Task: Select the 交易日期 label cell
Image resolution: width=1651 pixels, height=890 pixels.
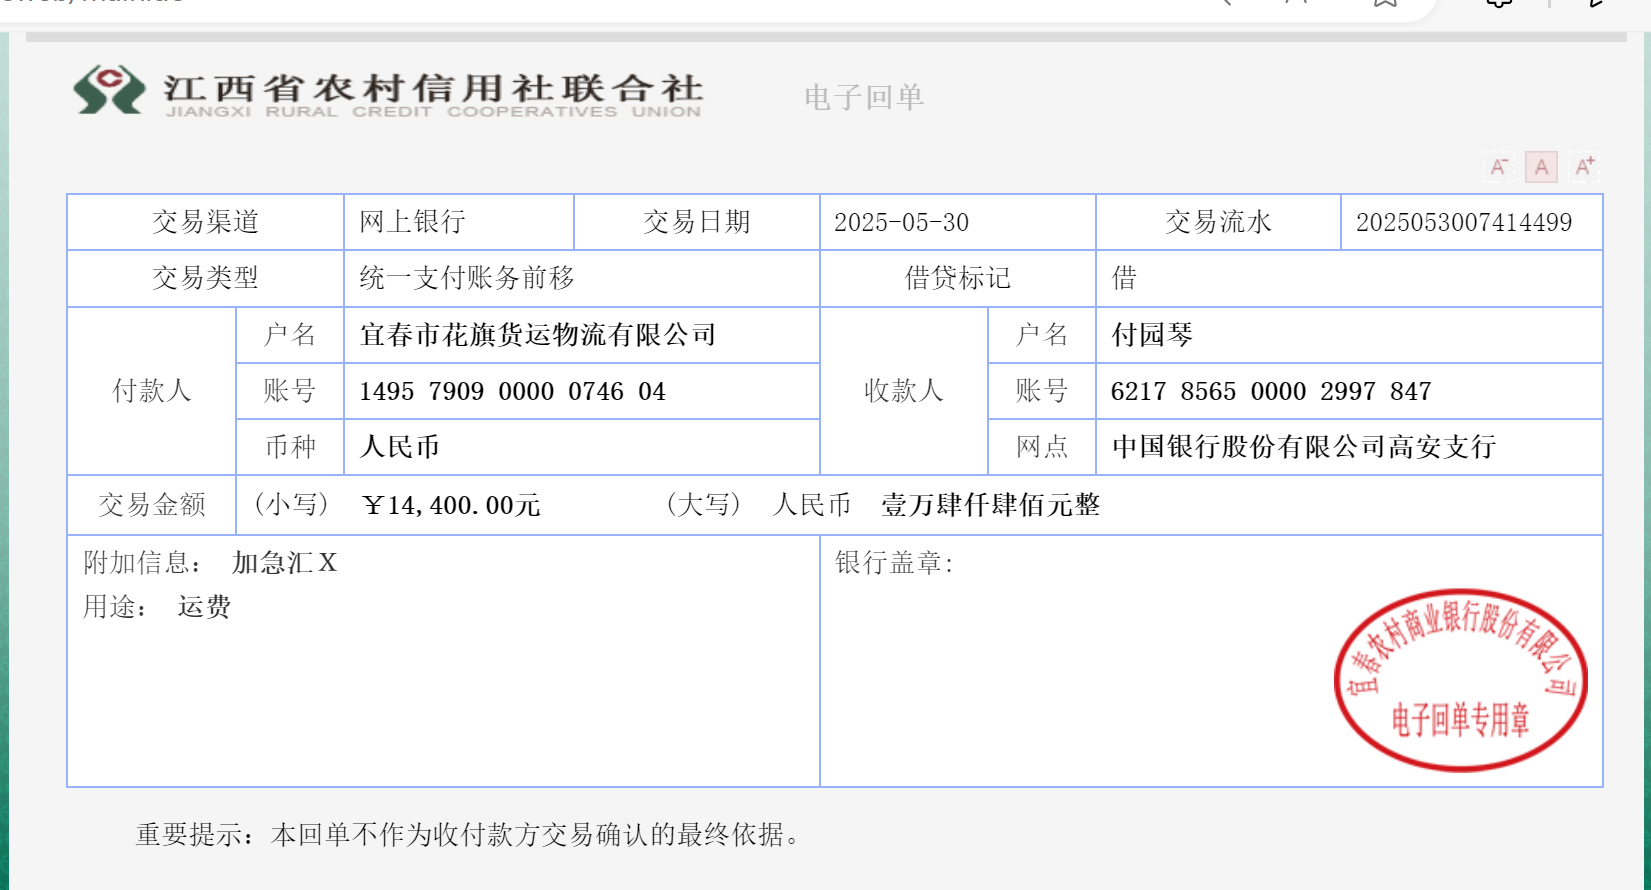Action: point(697,222)
